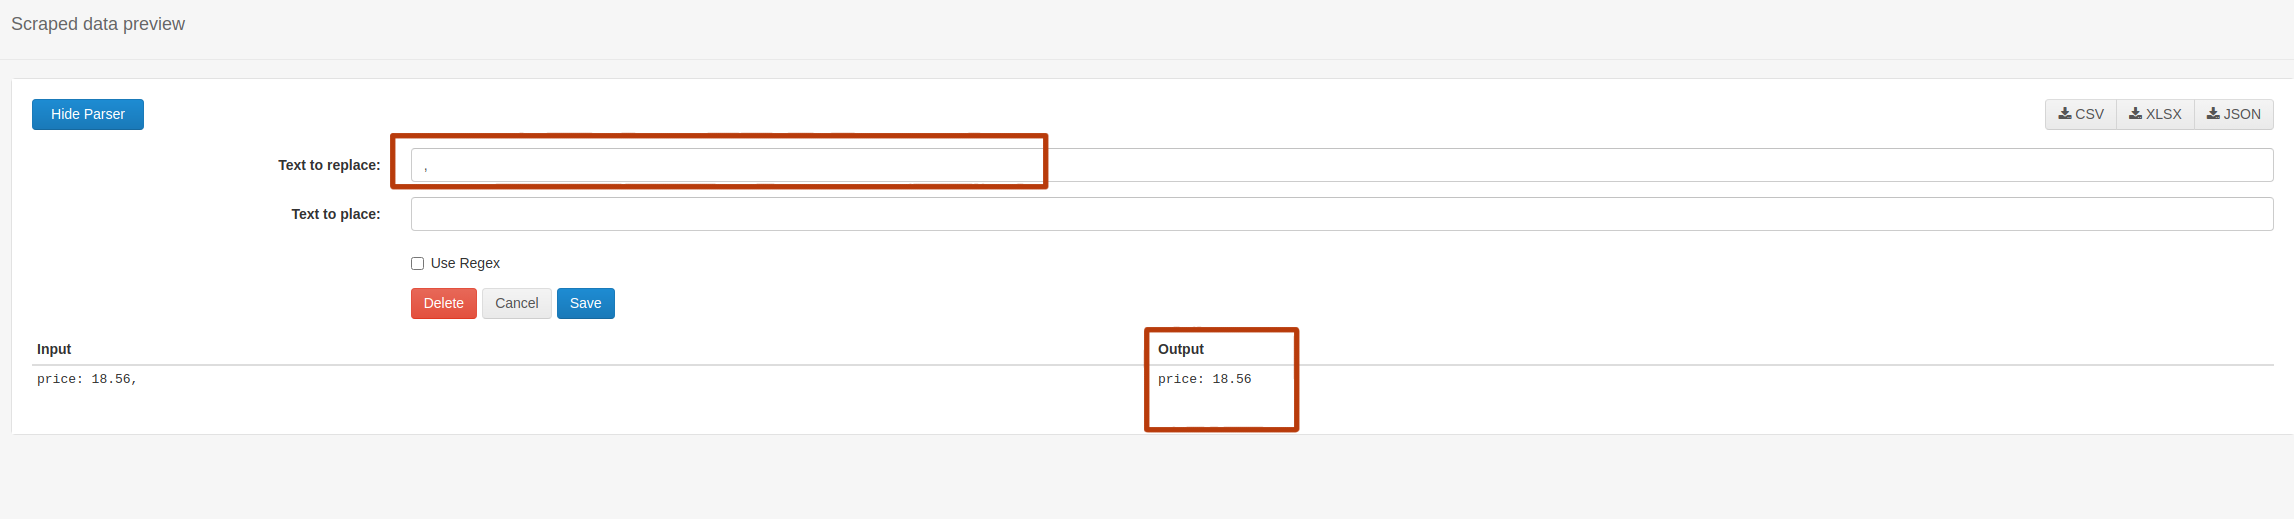
Task: Select the Output column header
Action: point(1180,349)
